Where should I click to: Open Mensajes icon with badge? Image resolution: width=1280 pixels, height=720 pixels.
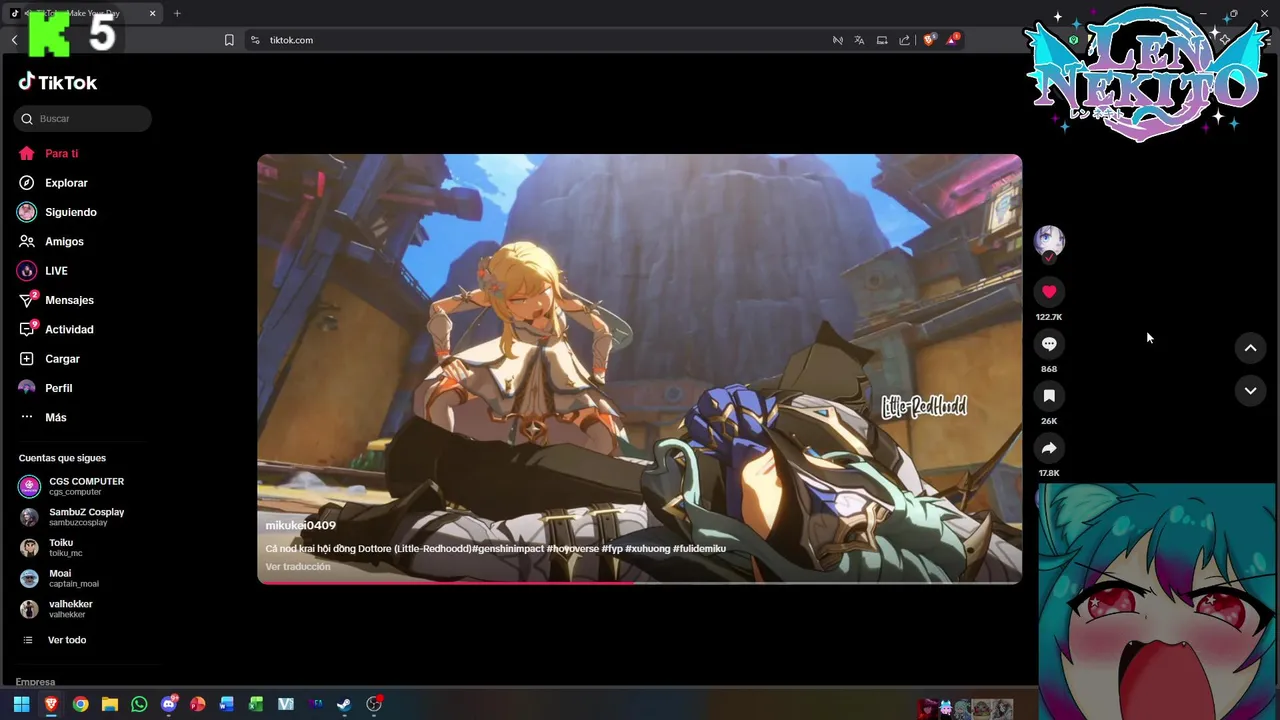point(27,300)
